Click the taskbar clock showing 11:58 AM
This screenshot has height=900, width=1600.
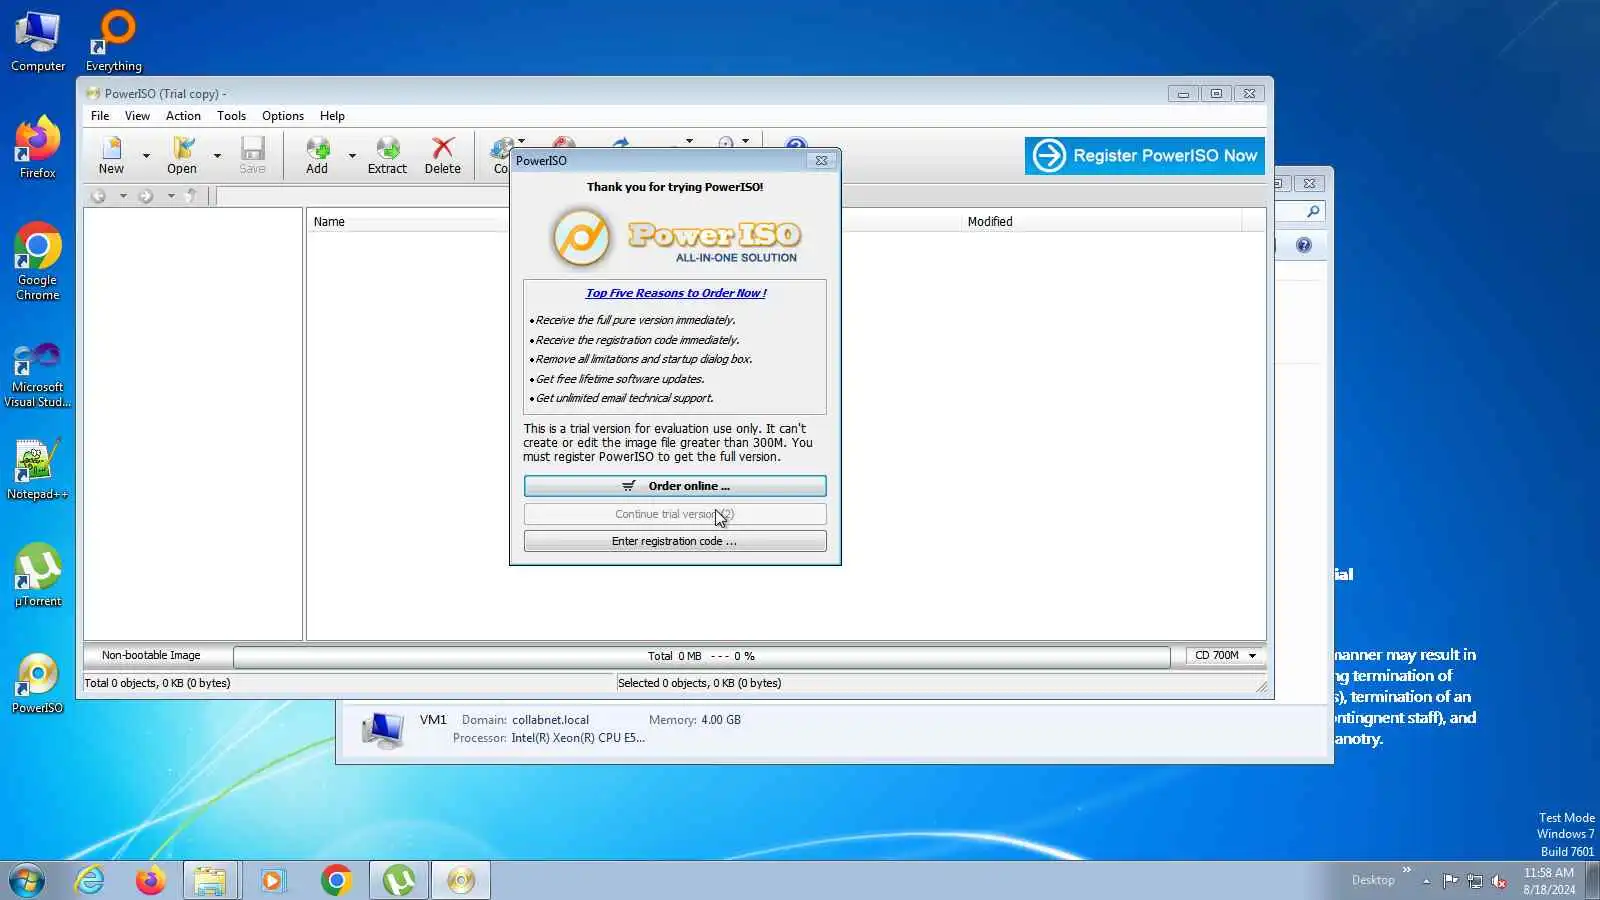click(1549, 881)
